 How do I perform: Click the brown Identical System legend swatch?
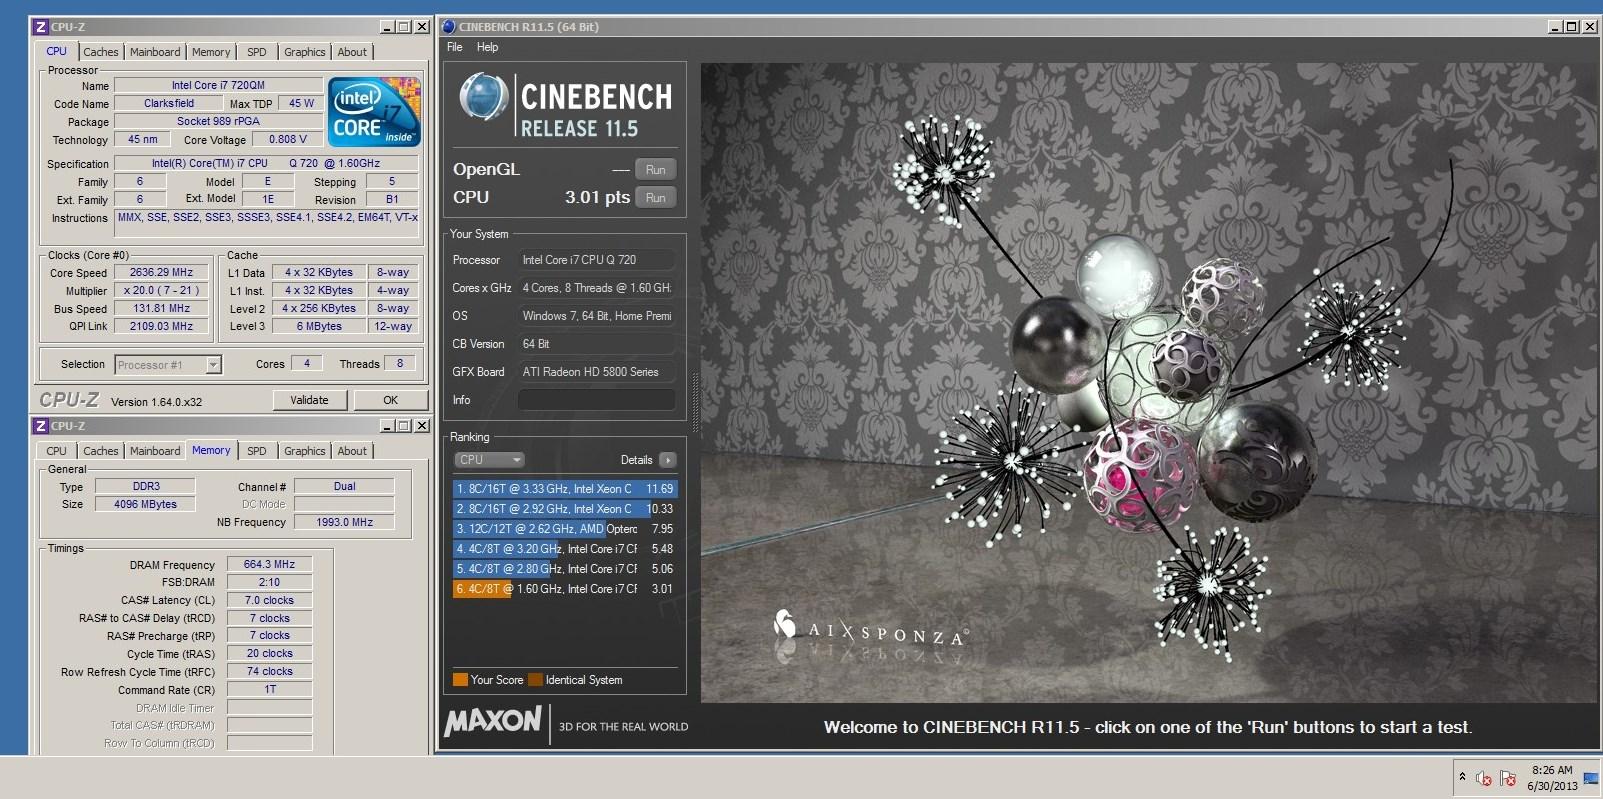click(x=535, y=680)
